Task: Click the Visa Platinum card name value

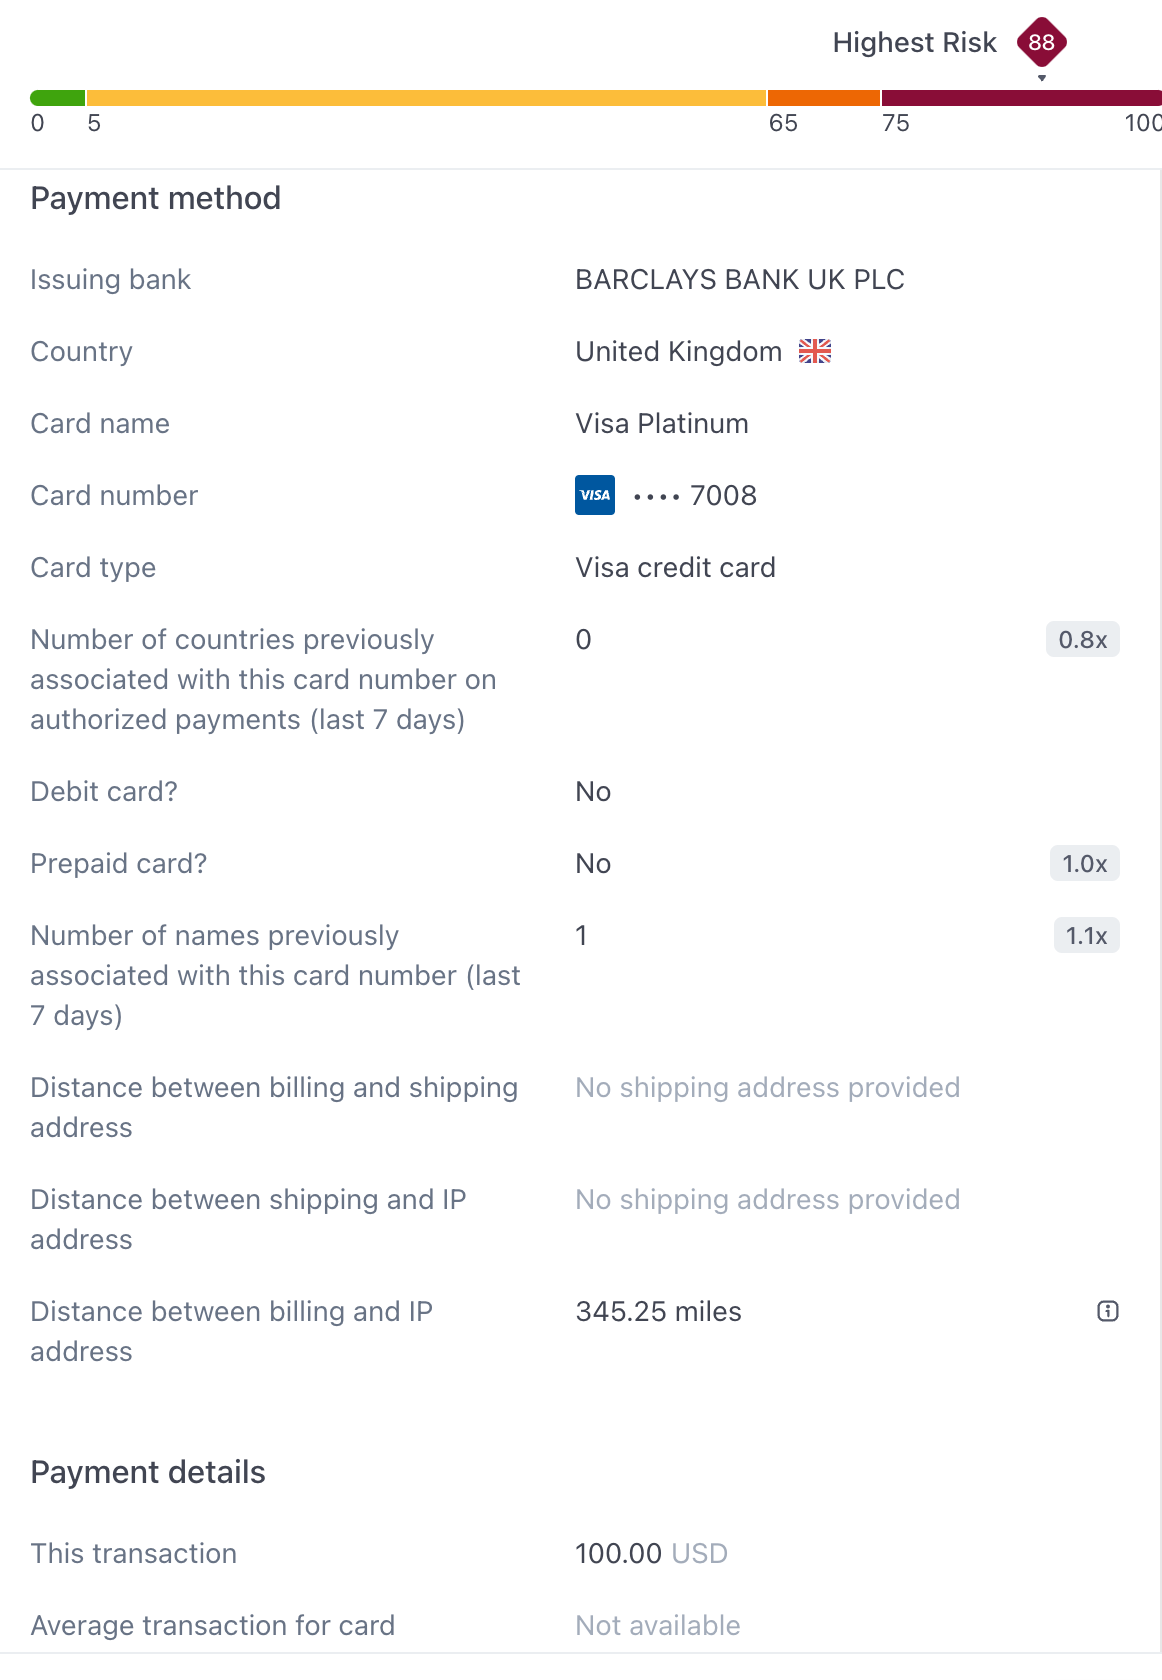Action: pyautogui.click(x=661, y=423)
